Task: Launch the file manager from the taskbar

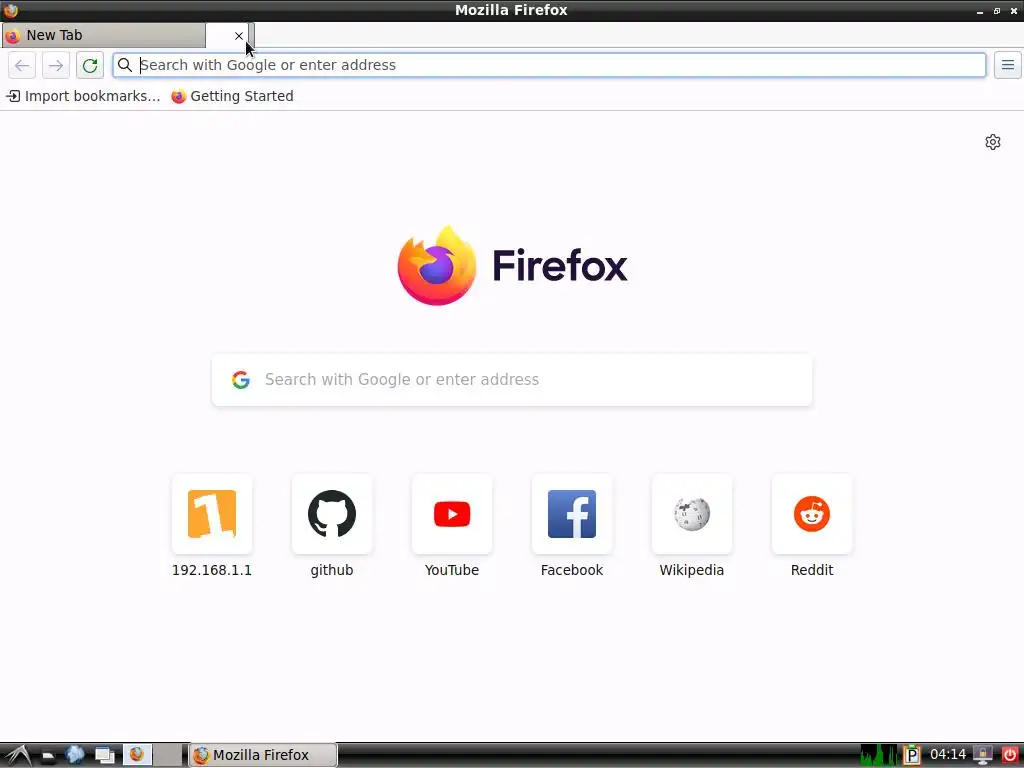Action: pyautogui.click(x=48, y=756)
